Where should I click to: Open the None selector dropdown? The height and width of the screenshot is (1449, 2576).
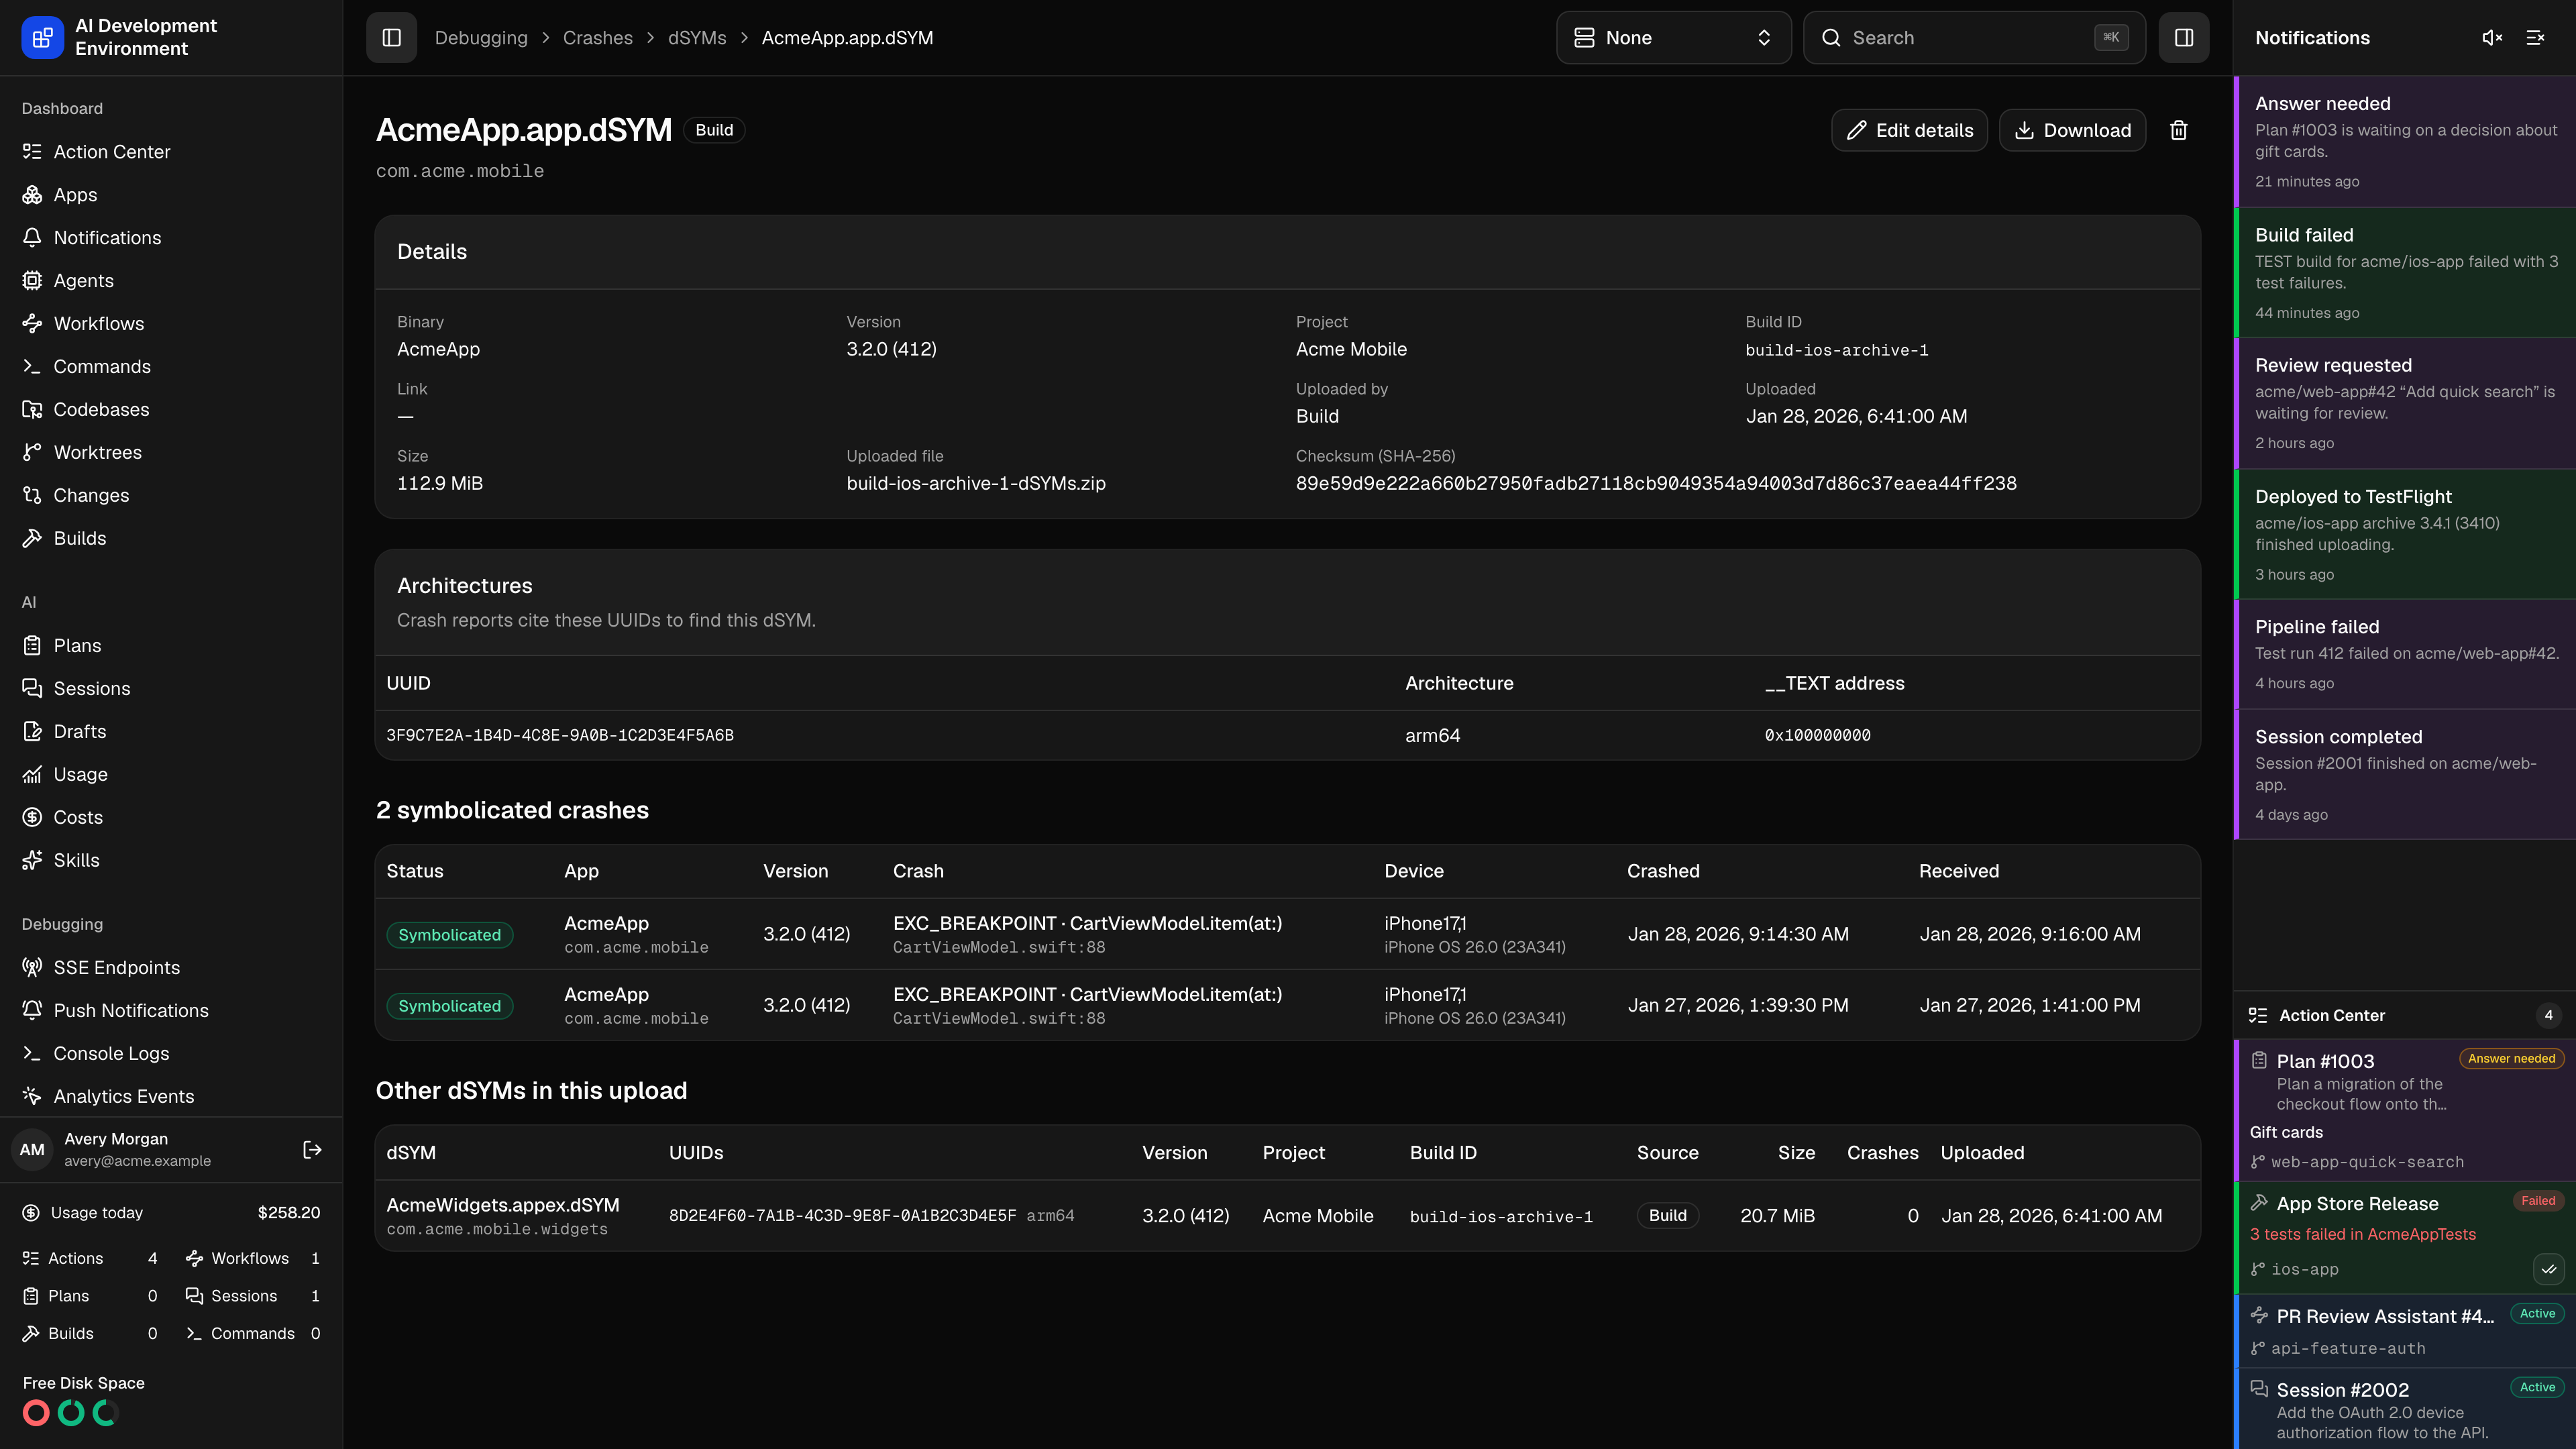[x=1673, y=38]
